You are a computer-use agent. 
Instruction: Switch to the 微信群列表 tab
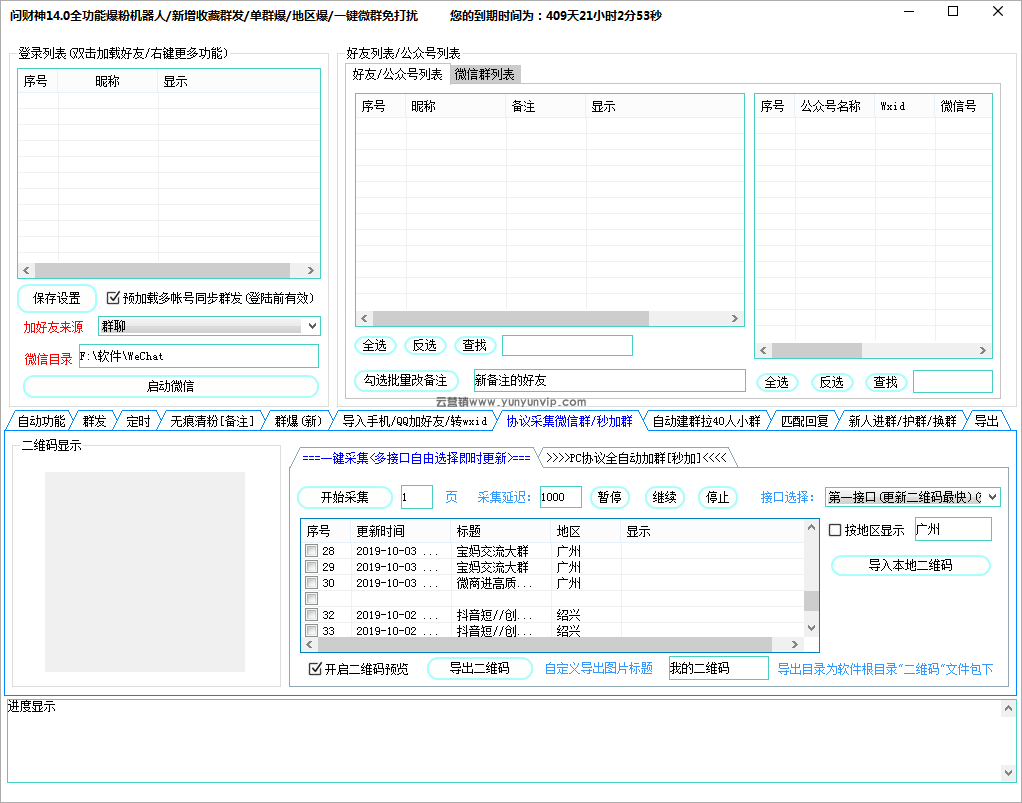click(x=484, y=74)
